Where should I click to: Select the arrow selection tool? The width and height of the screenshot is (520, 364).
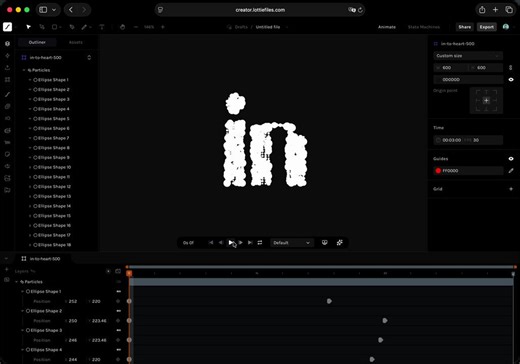[x=29, y=27]
